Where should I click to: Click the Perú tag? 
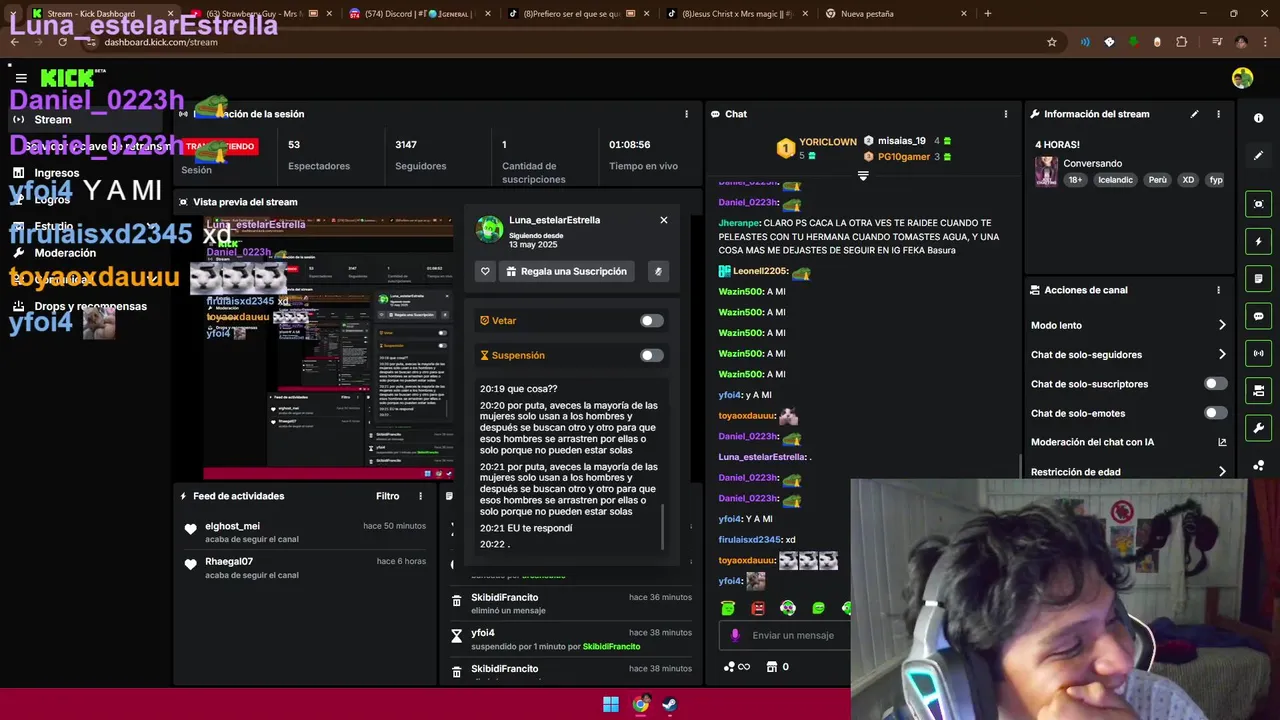(x=1157, y=180)
